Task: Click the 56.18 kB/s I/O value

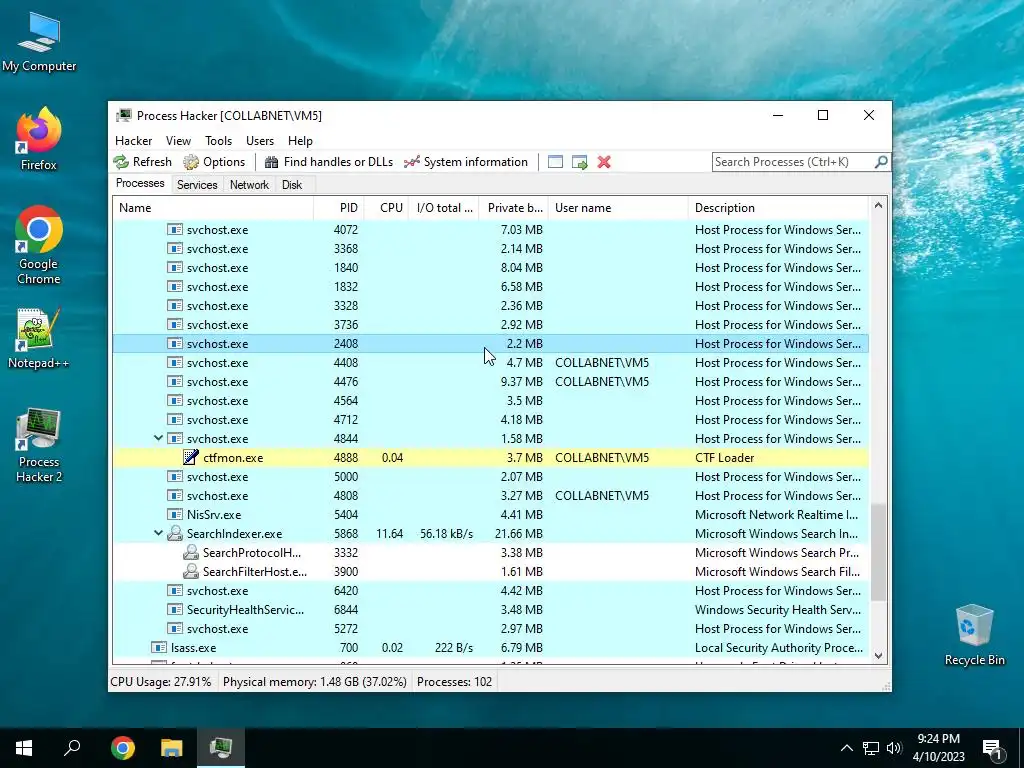Action: tap(447, 534)
